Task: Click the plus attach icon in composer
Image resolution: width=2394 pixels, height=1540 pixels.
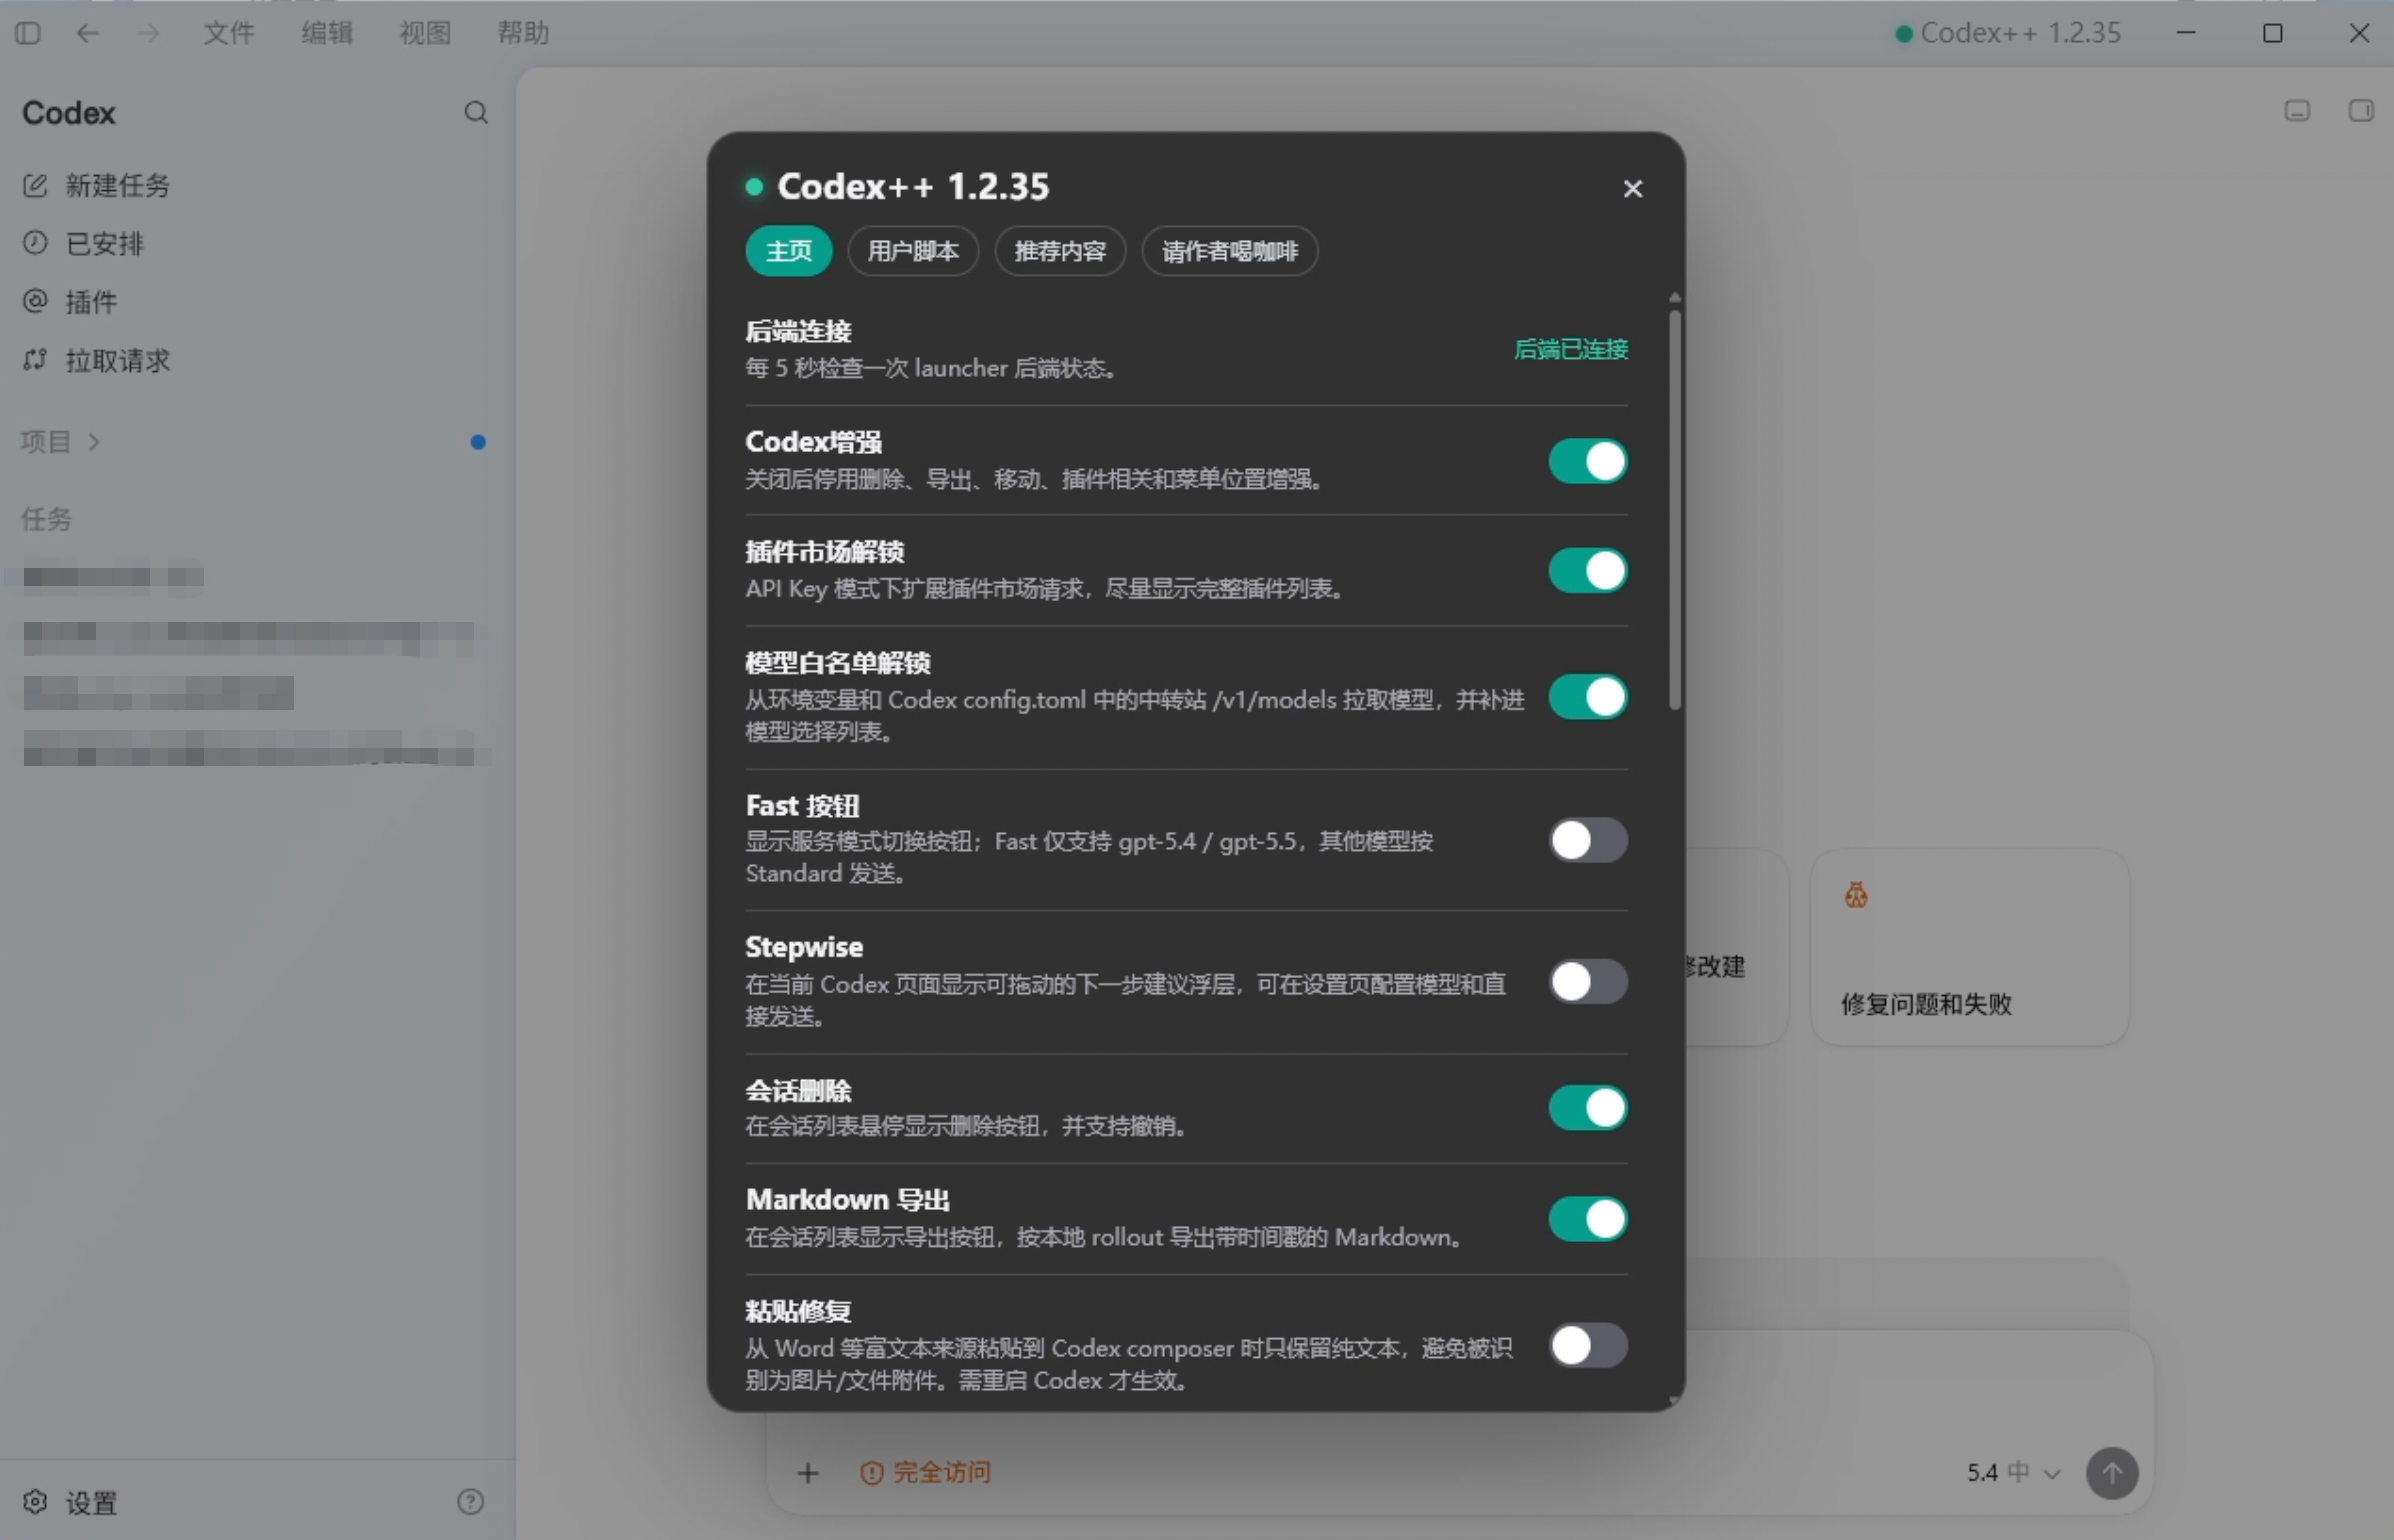Action: pos(808,1473)
